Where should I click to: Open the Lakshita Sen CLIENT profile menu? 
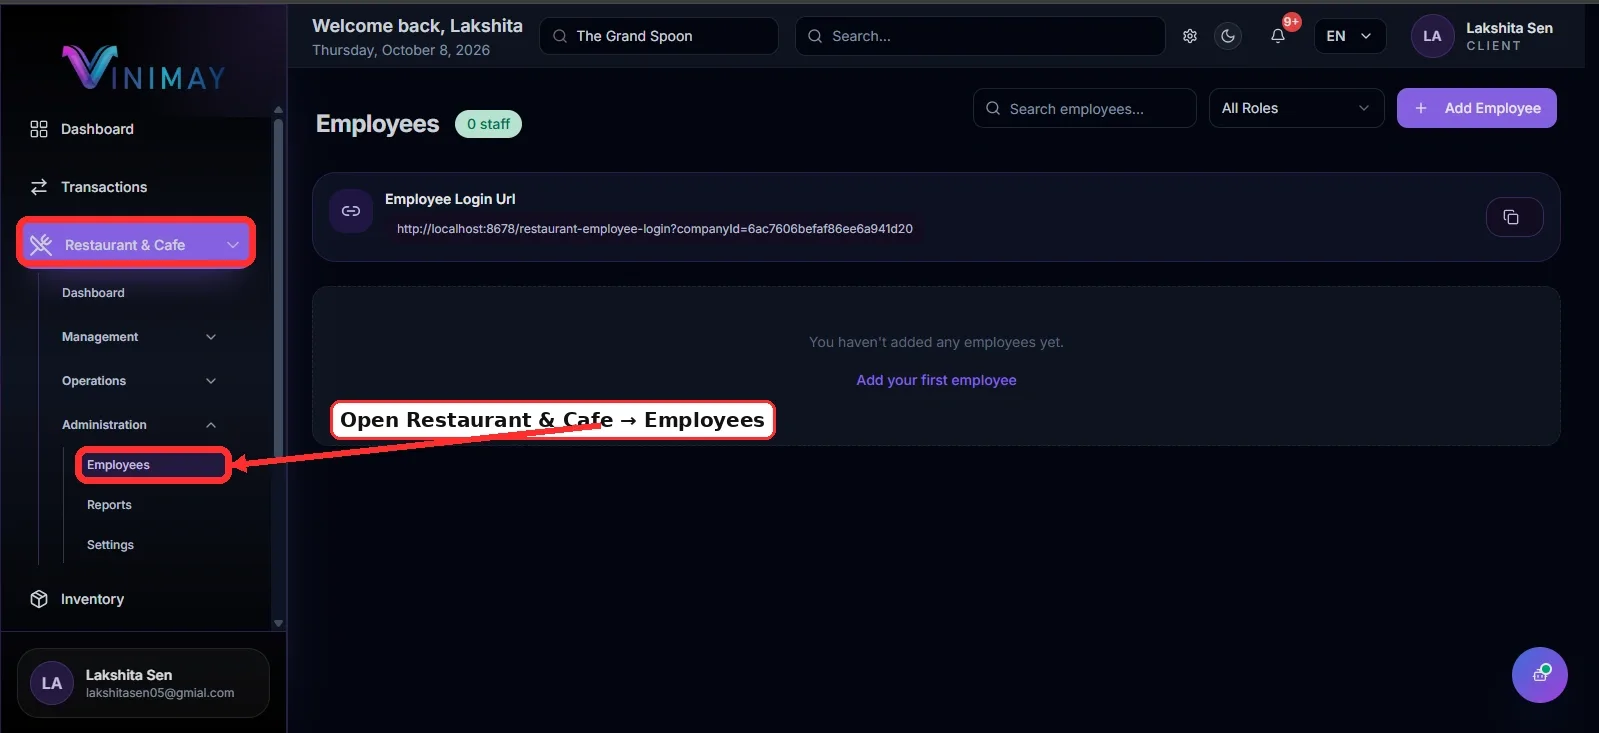pos(1482,36)
